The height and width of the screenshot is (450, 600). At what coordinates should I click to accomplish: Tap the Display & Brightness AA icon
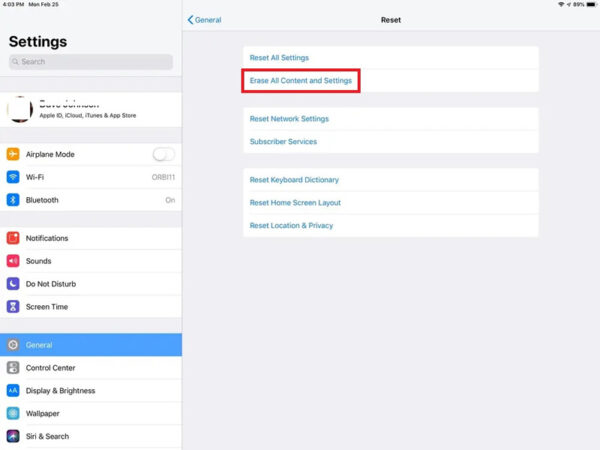point(13,391)
